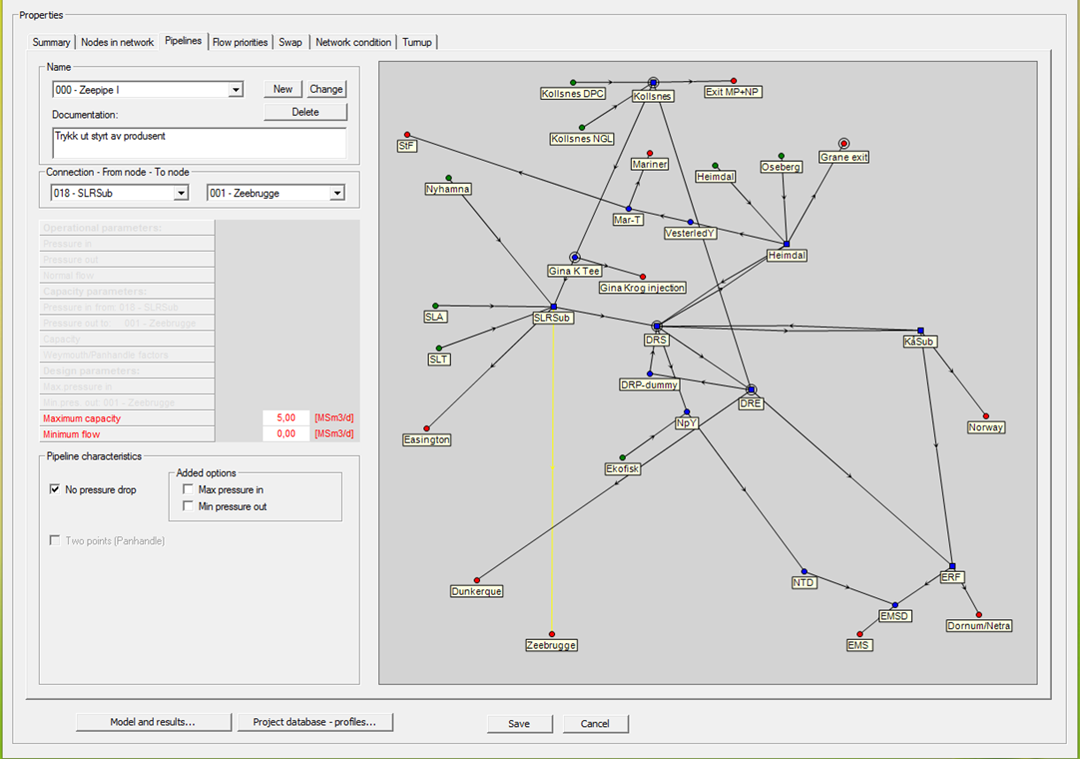This screenshot has width=1080, height=759.
Task: Enable the Max pressure in option
Action: tap(188, 490)
